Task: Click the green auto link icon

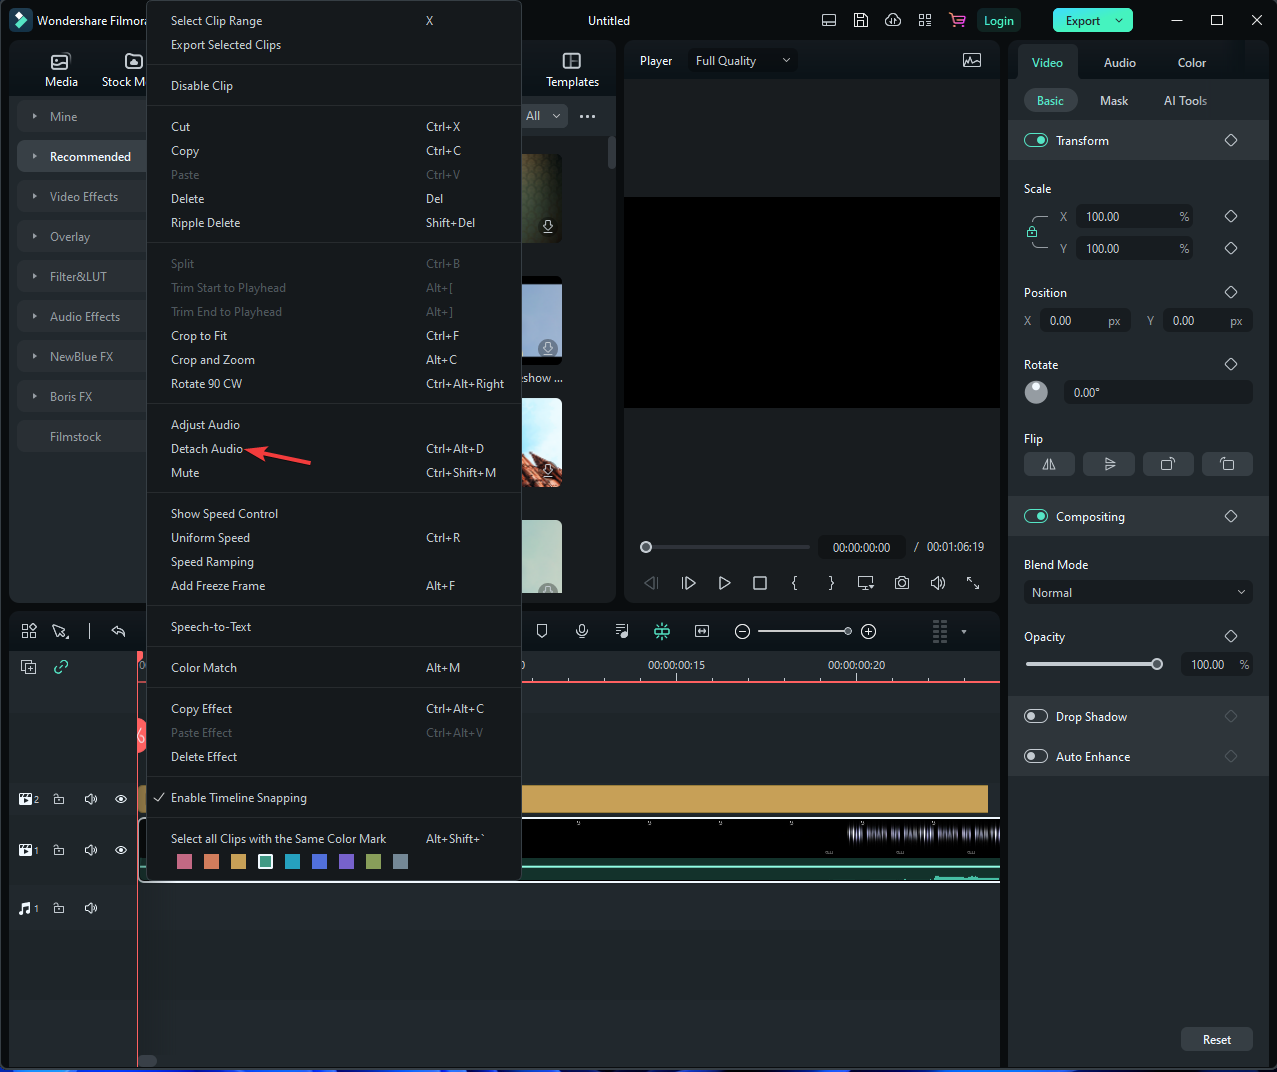Action: (61, 667)
